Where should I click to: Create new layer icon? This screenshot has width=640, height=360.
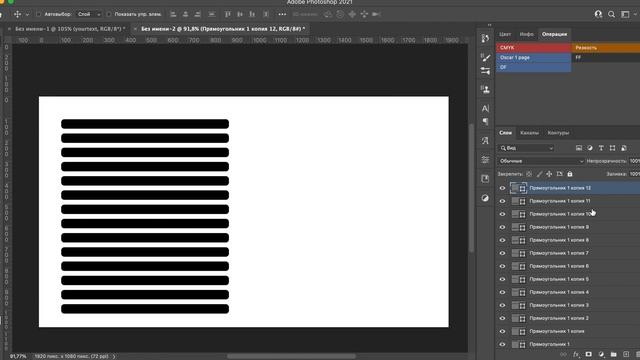626,354
